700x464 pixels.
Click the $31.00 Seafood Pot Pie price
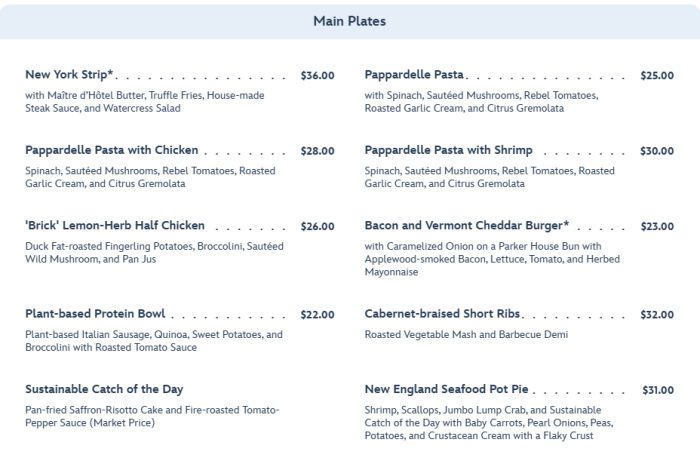657,390
